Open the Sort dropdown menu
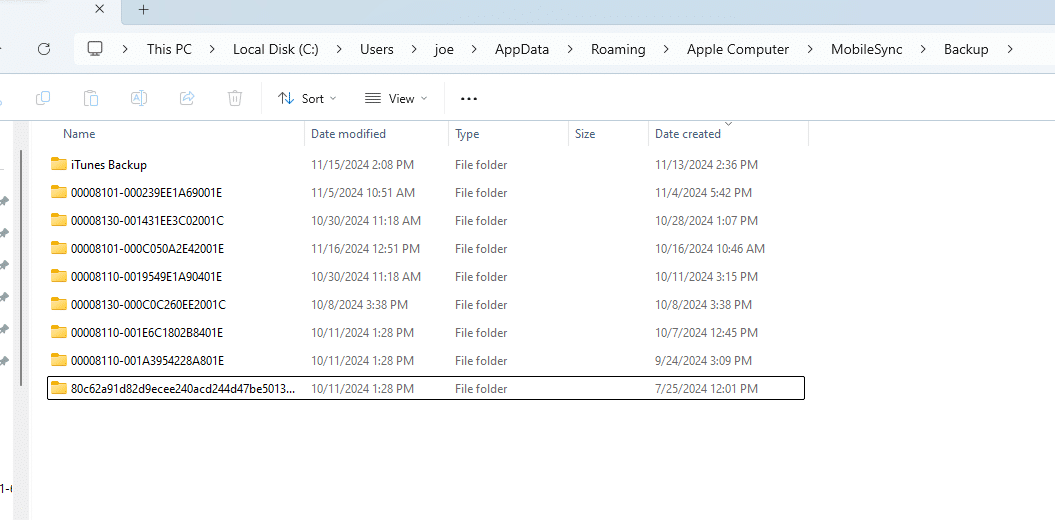Image resolution: width=1055 pixels, height=520 pixels. tap(307, 98)
